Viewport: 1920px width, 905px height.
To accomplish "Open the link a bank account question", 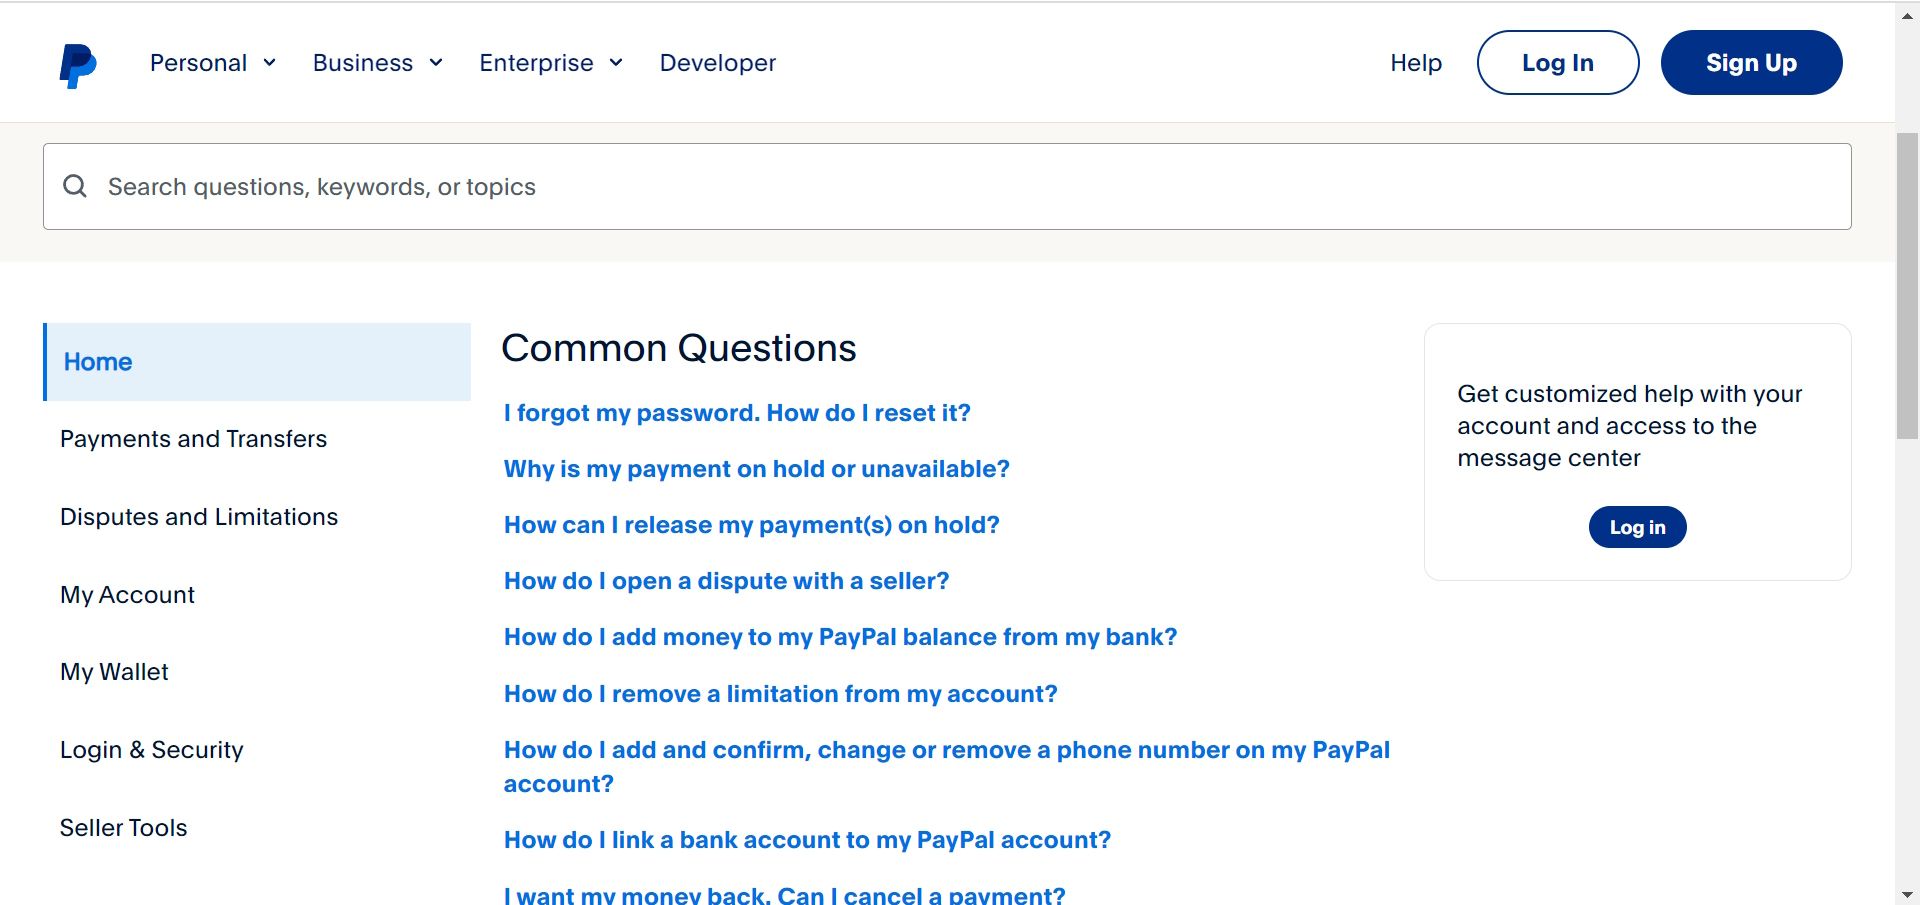I will pos(807,840).
